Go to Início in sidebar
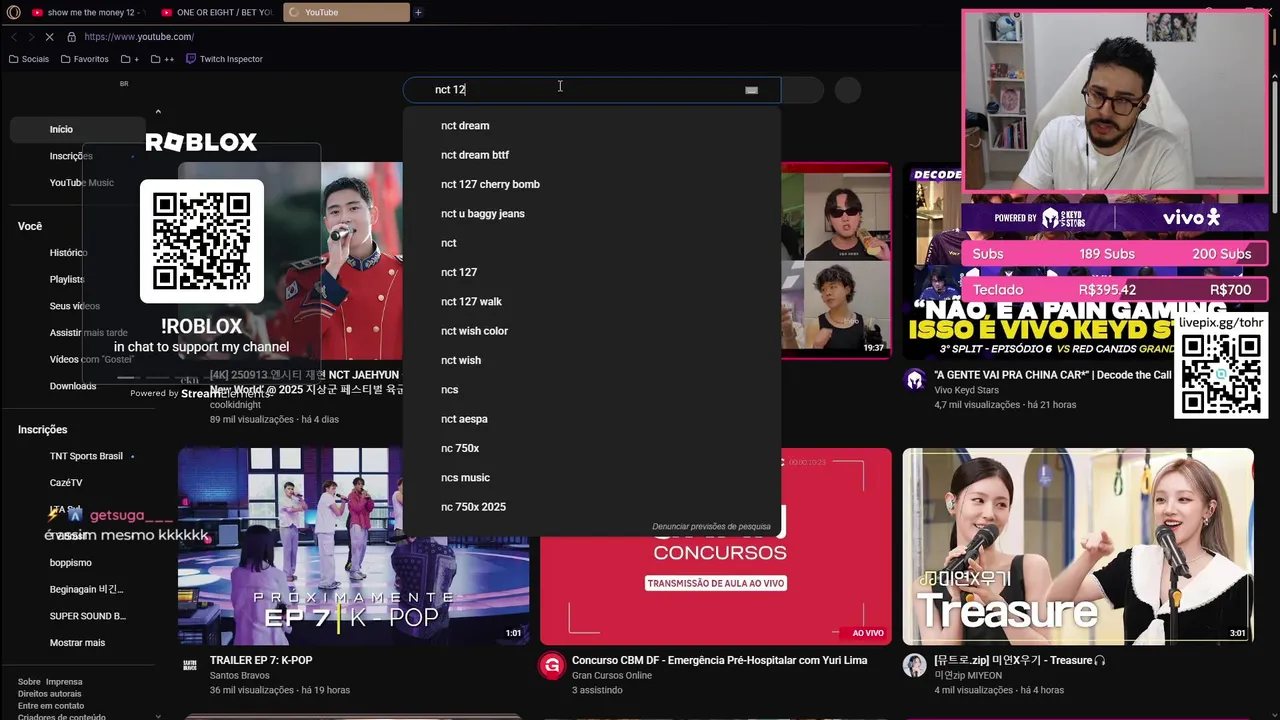 78,129
